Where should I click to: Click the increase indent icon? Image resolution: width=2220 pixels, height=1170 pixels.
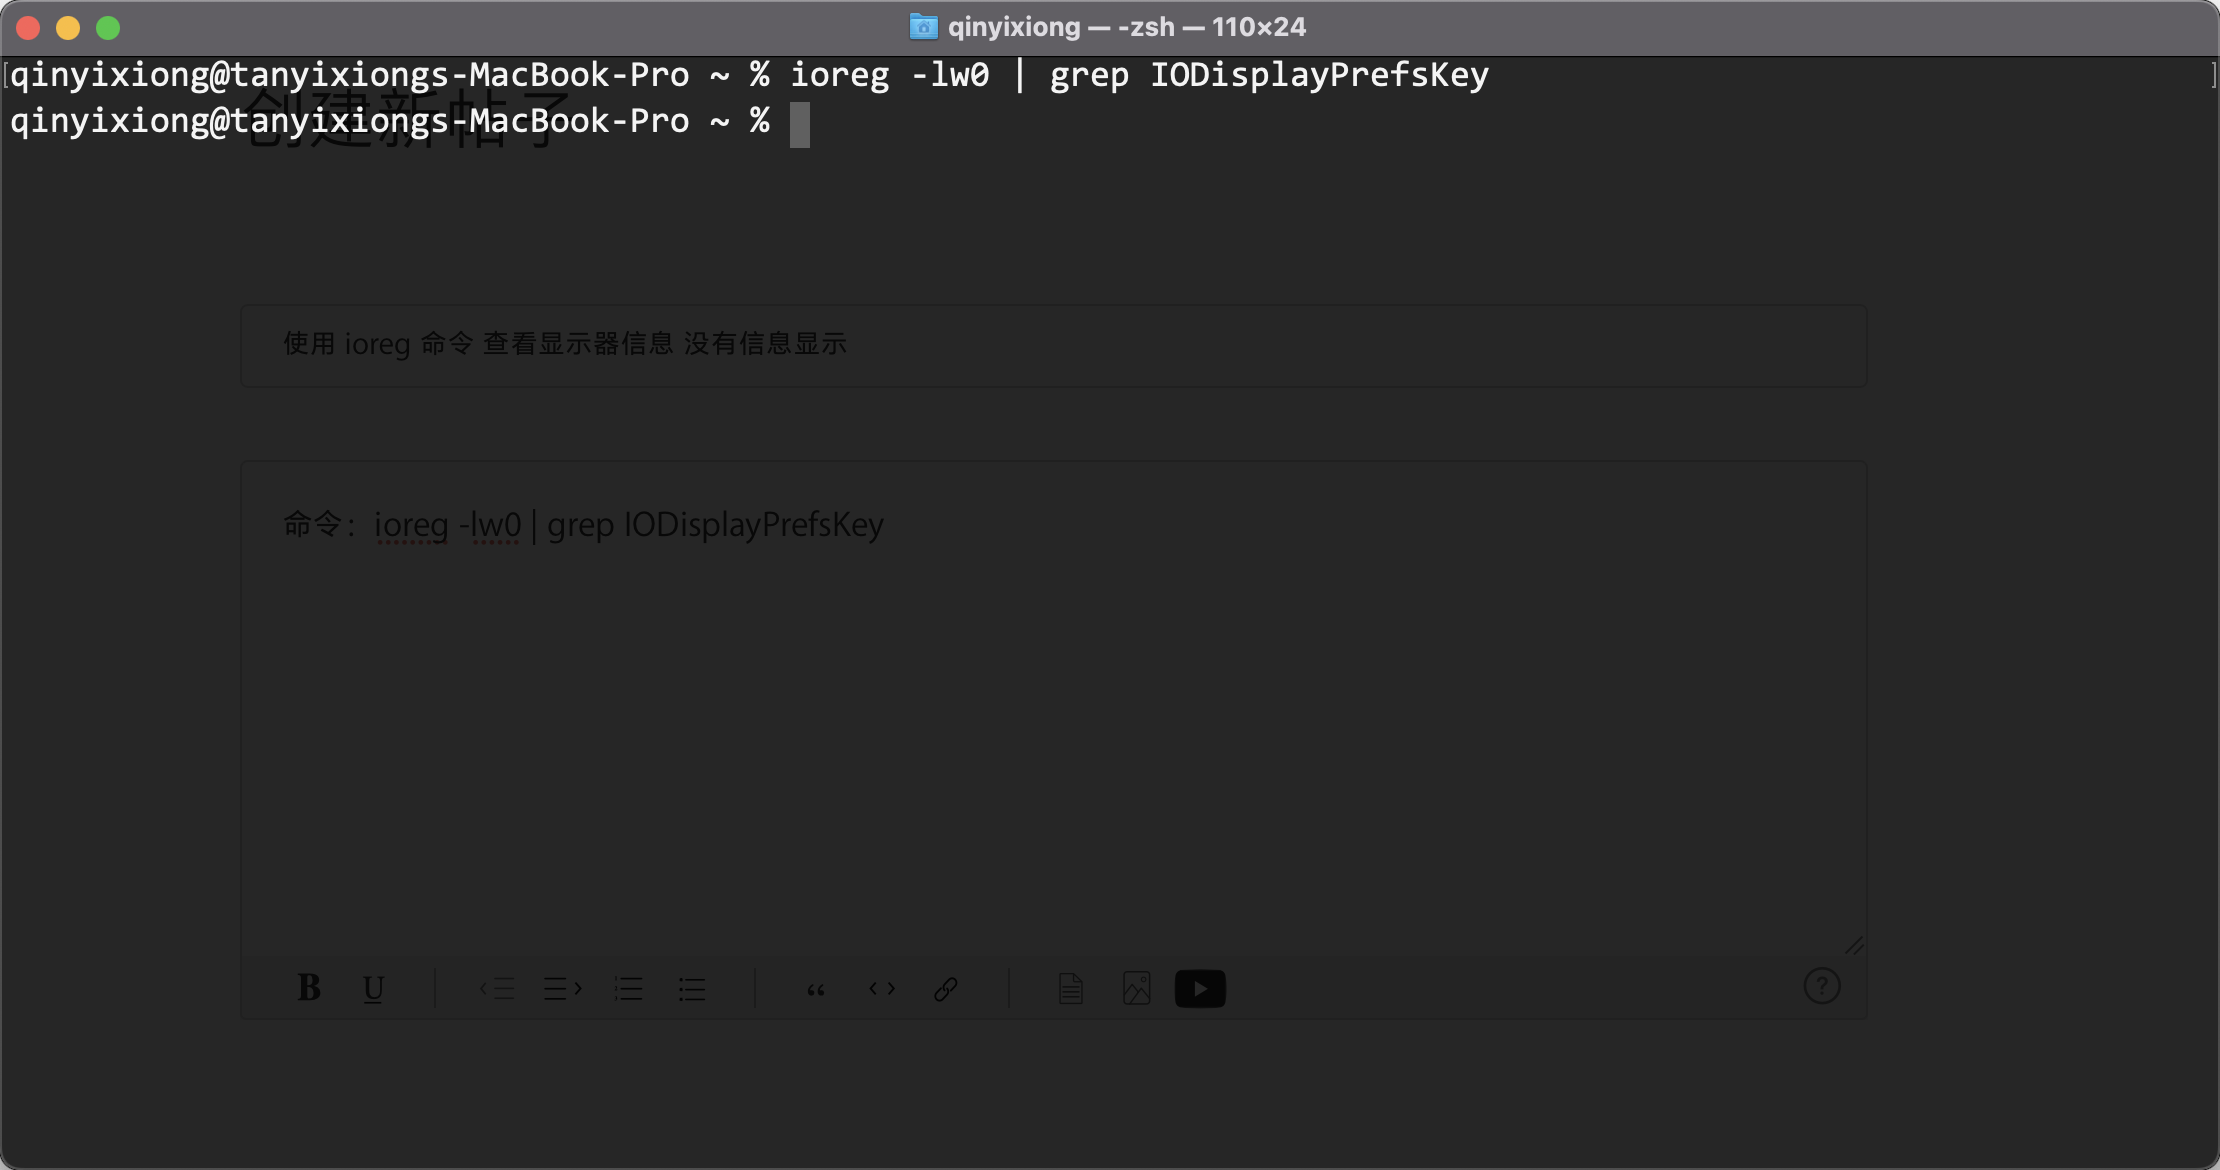coord(562,989)
